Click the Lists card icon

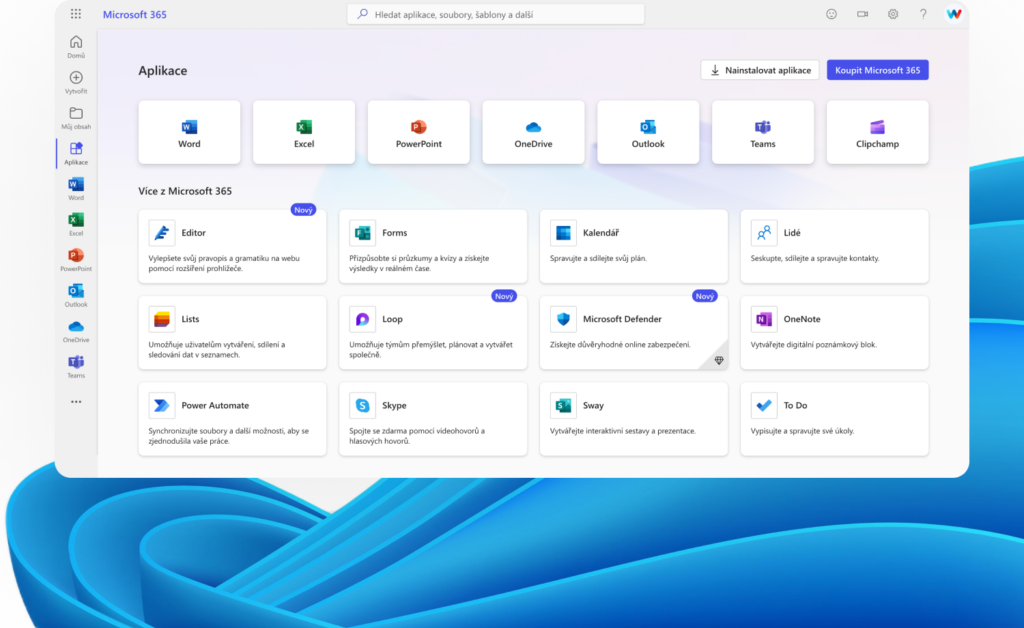[x=161, y=319]
